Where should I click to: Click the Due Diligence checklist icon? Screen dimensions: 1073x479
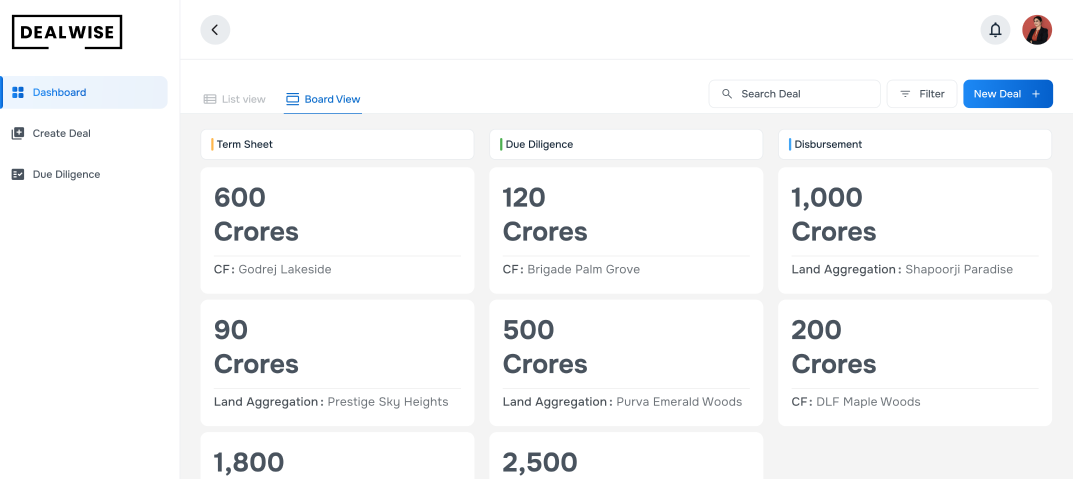click(17, 174)
